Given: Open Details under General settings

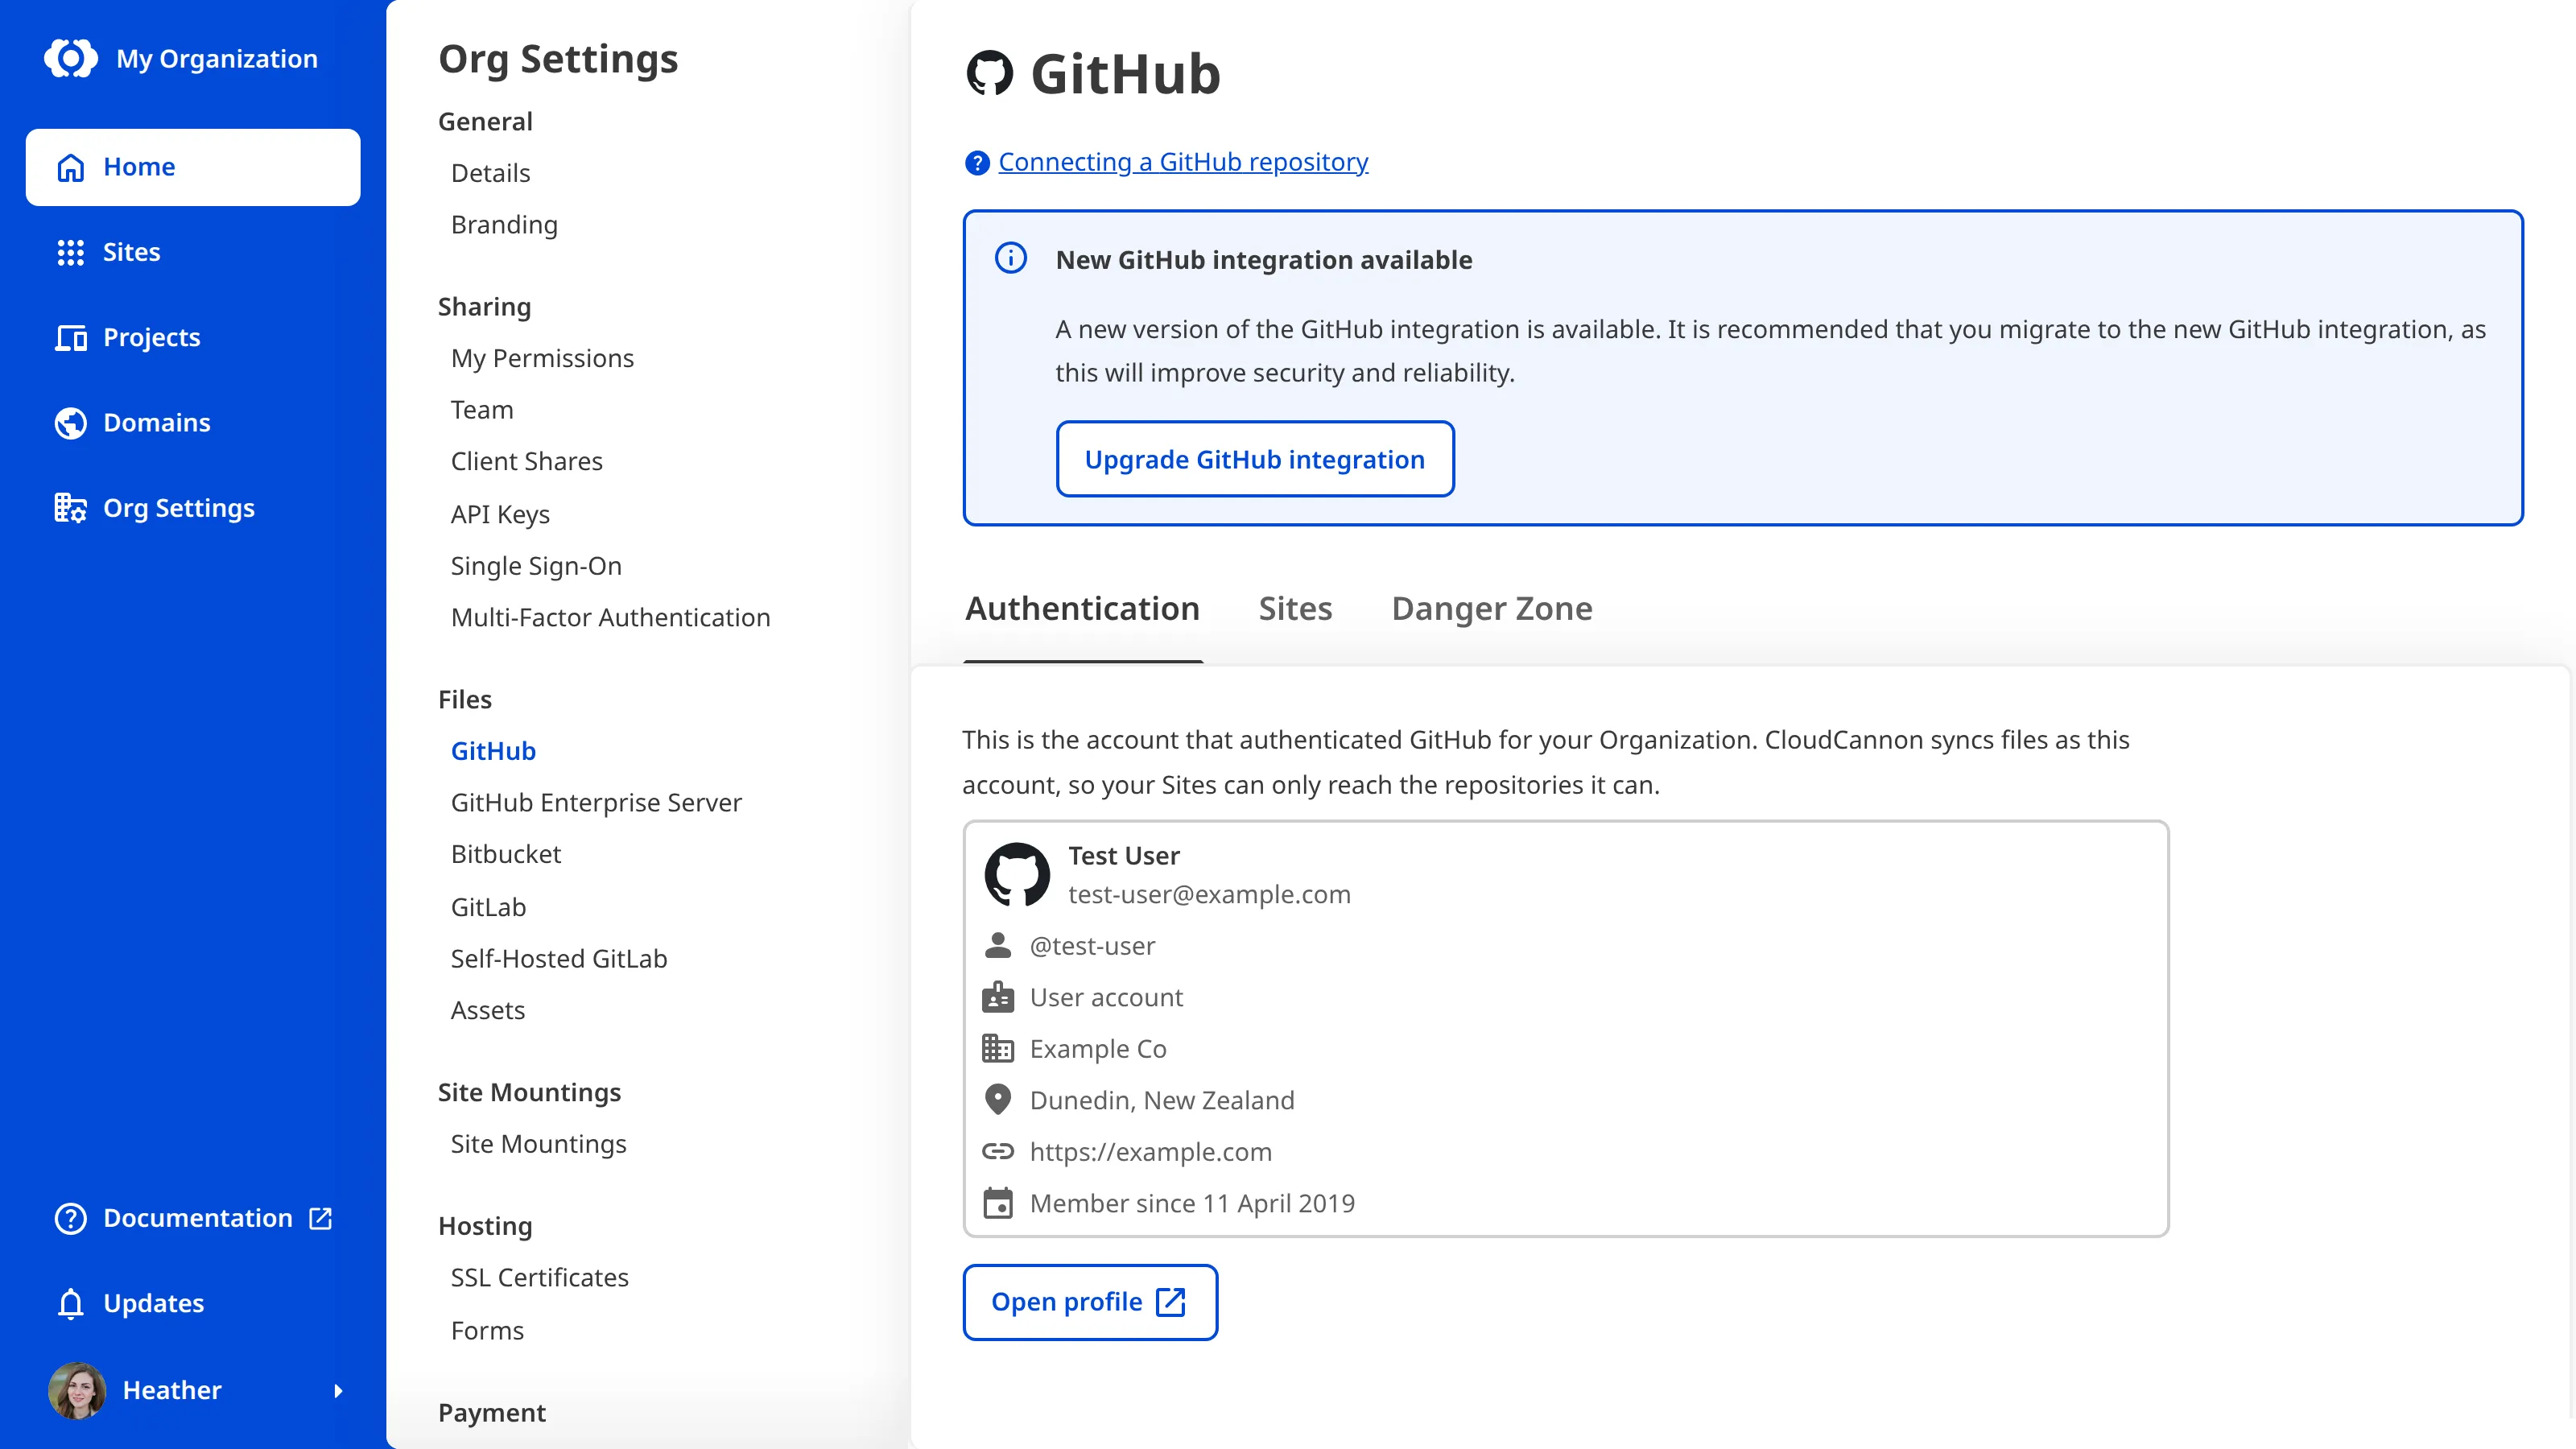Looking at the screenshot, I should coord(490,173).
